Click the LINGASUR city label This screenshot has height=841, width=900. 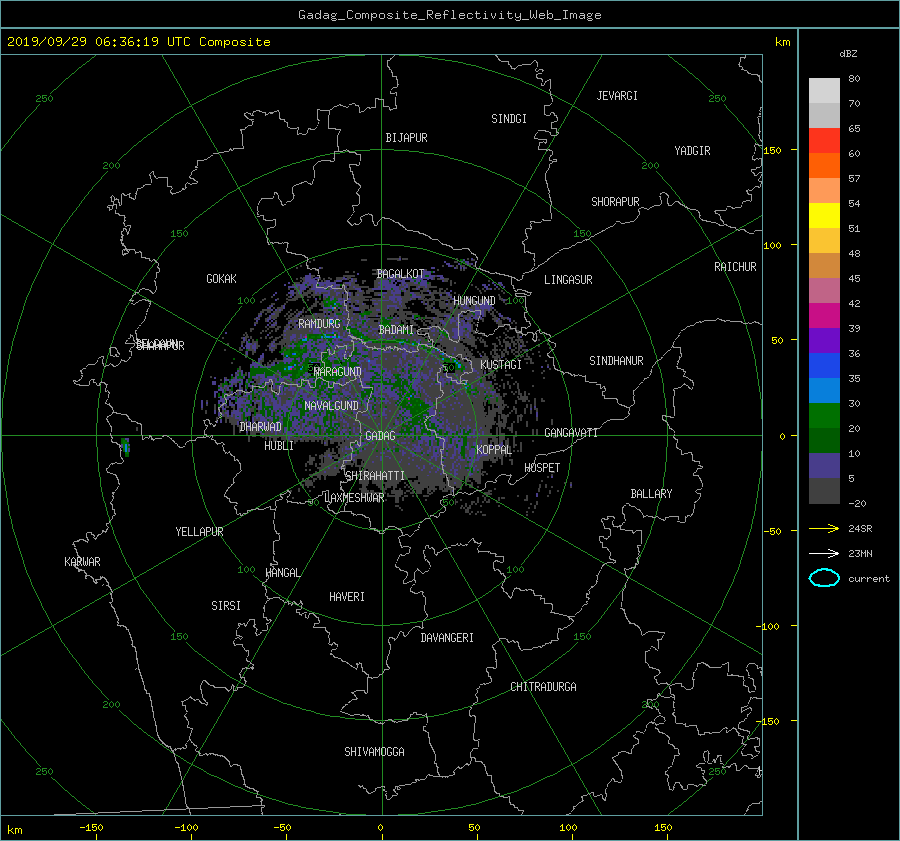click(568, 280)
